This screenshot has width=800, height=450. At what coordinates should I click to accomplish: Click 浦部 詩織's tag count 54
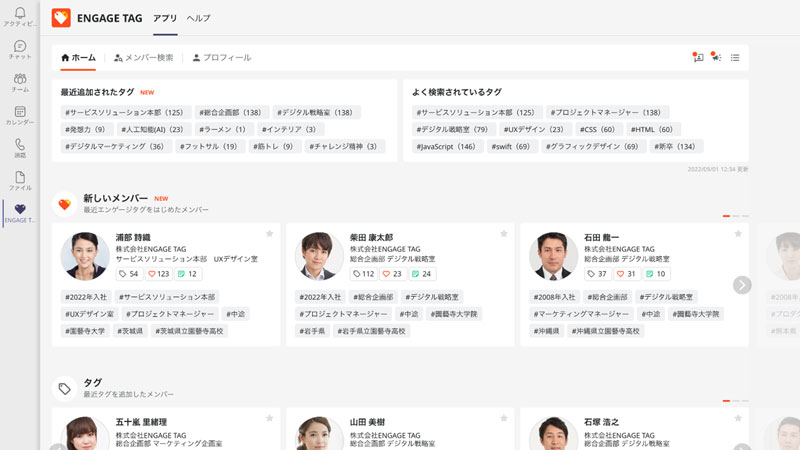(129, 274)
